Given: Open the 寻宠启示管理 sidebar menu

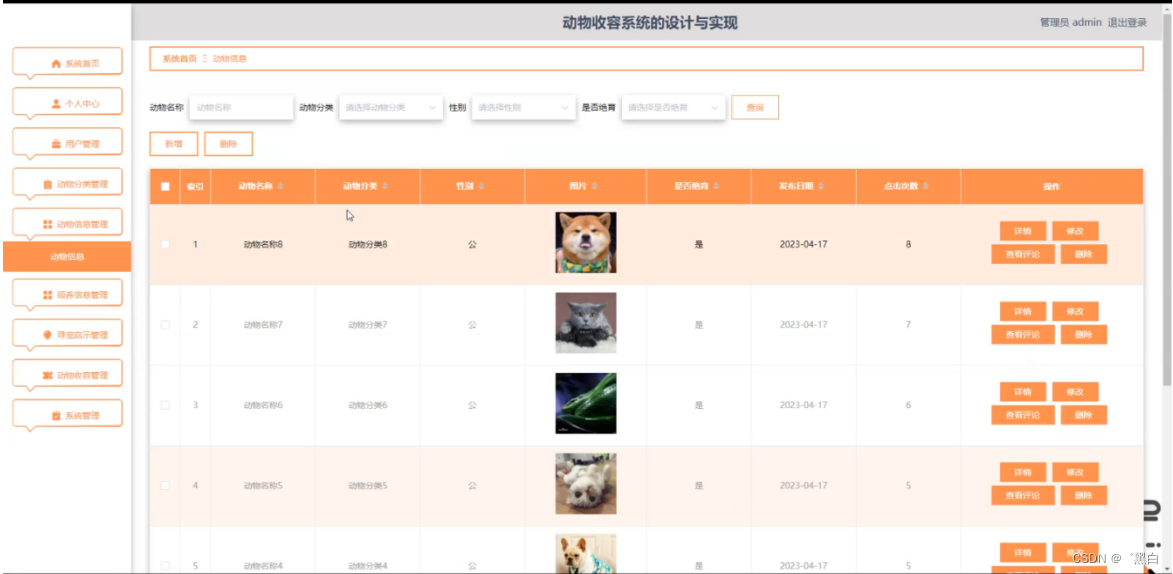Looking at the screenshot, I should (67, 335).
